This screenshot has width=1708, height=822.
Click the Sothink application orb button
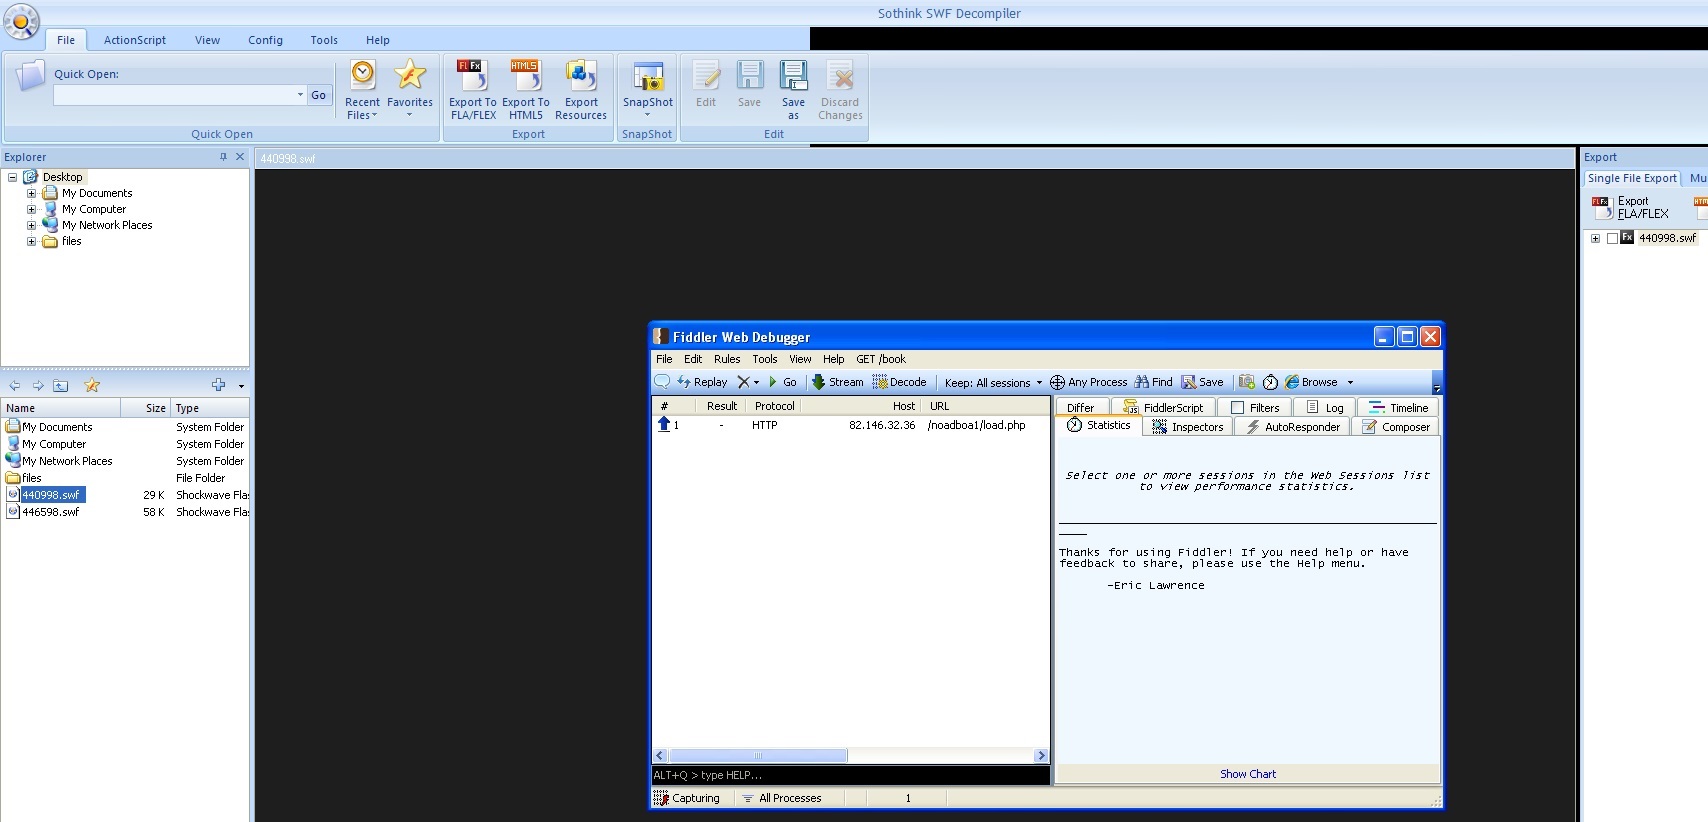(x=21, y=21)
